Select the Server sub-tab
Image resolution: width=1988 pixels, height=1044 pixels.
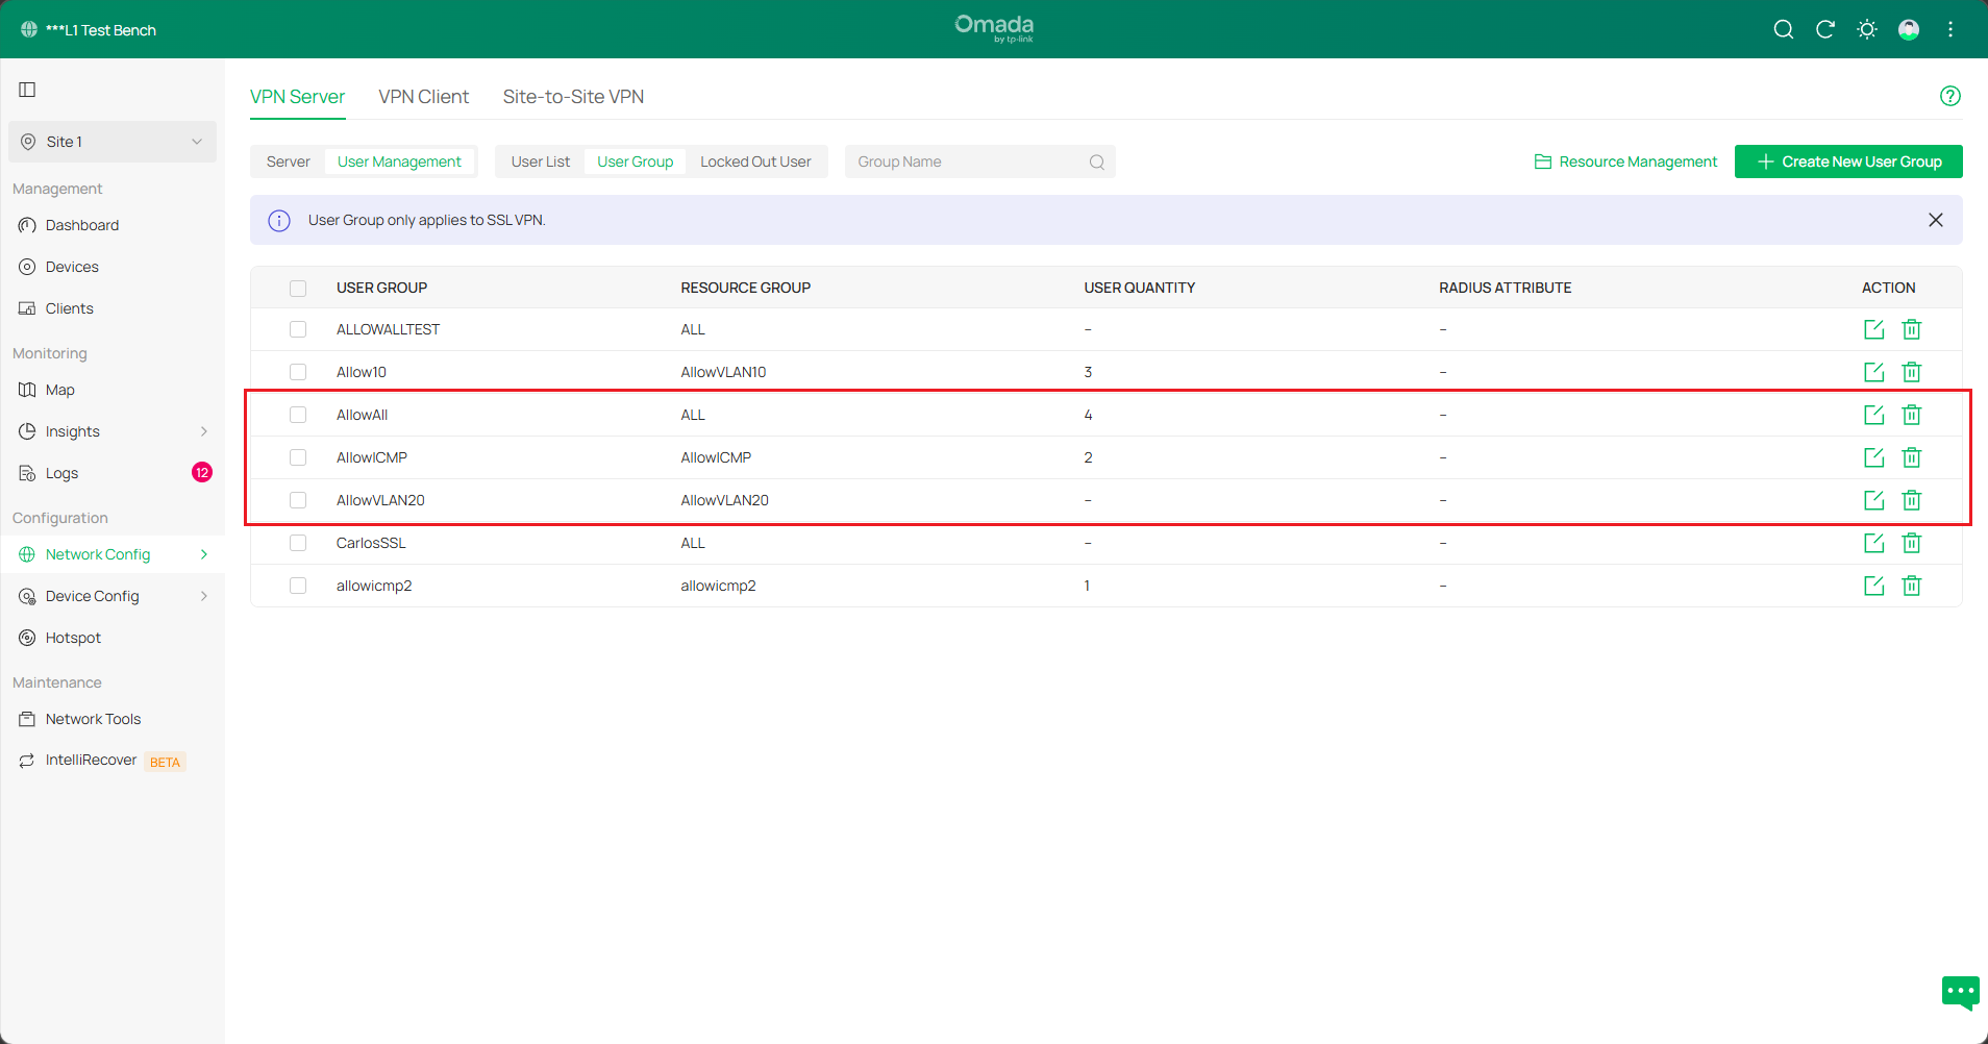tap(288, 162)
